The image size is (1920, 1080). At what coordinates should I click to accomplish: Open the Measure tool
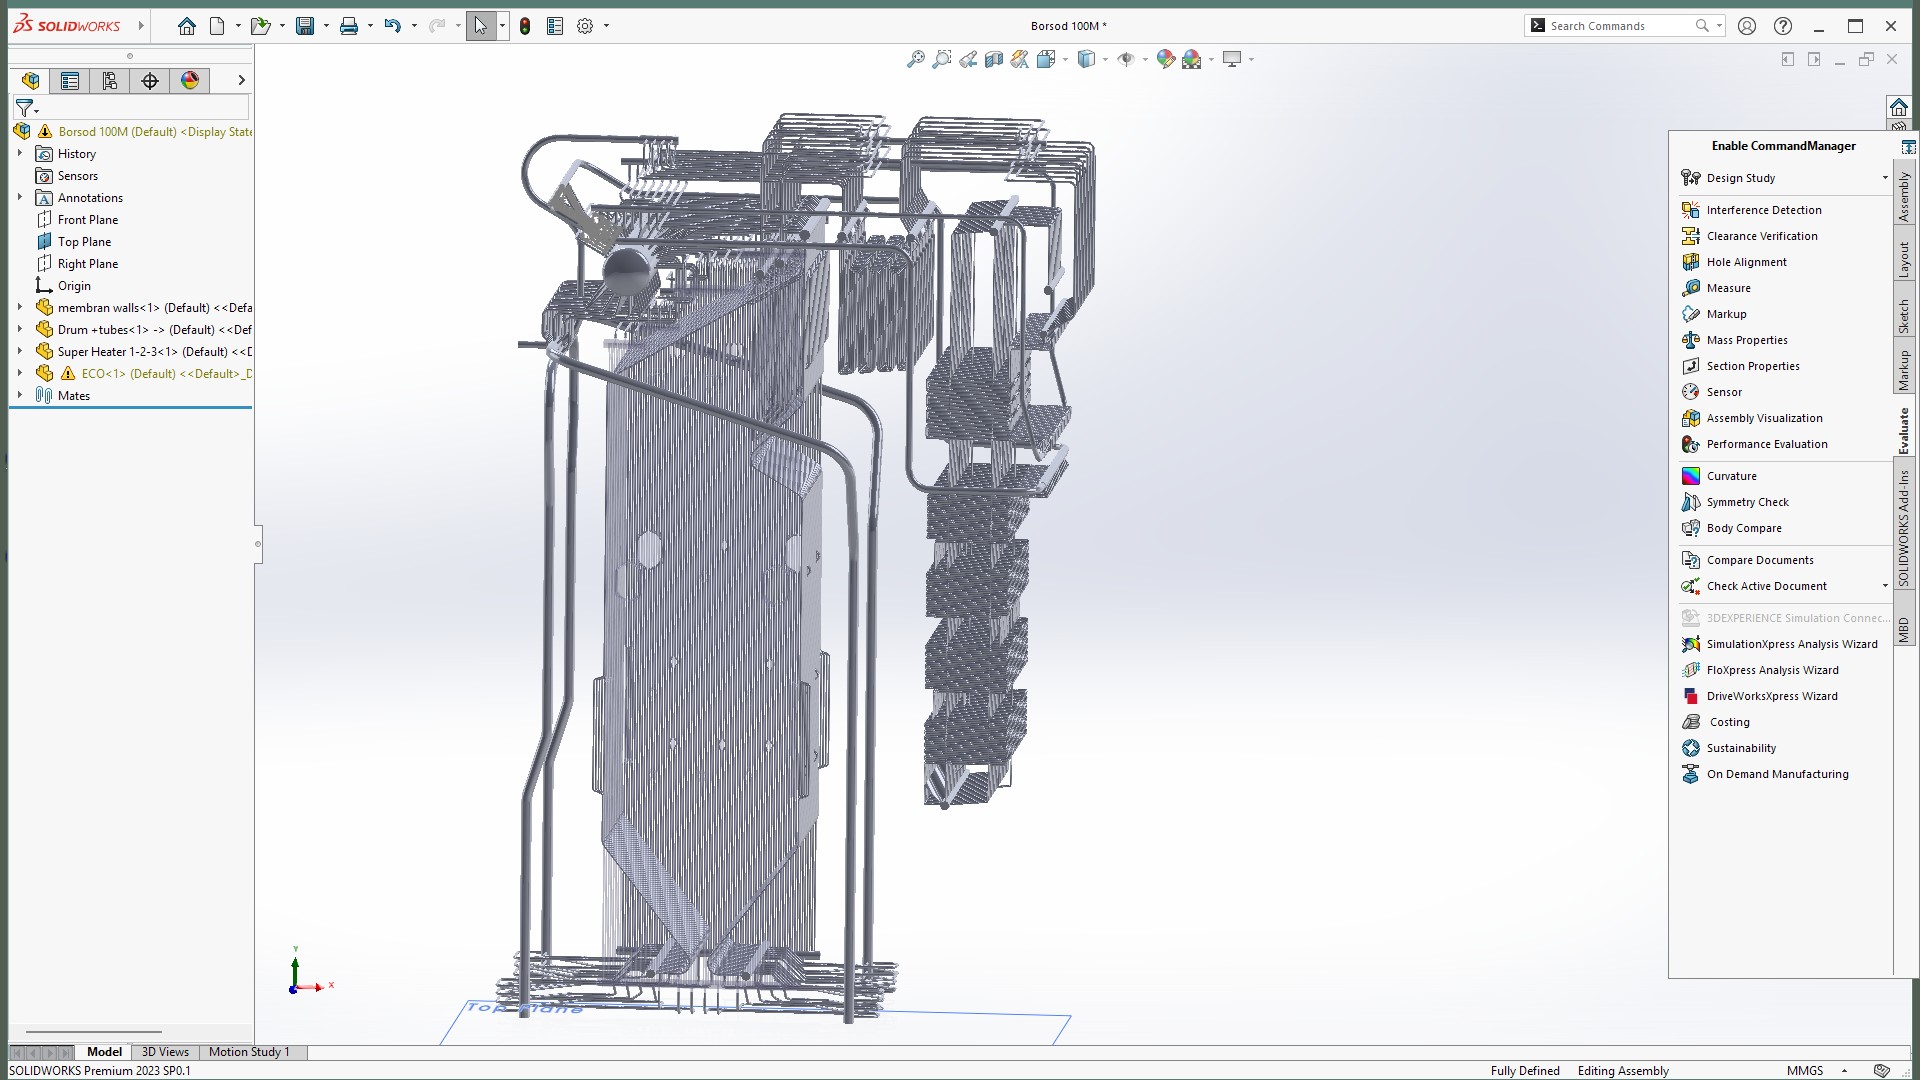click(1728, 288)
